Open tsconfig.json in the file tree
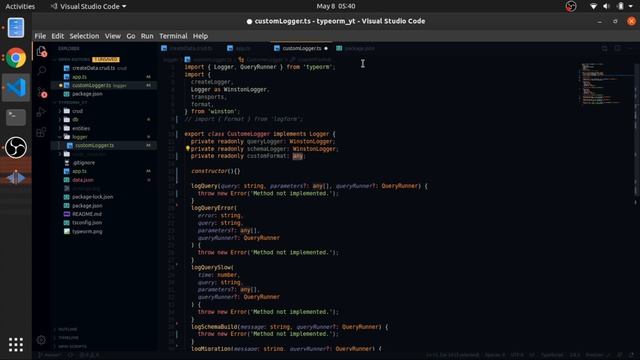This screenshot has width=640, height=360. click(87, 222)
